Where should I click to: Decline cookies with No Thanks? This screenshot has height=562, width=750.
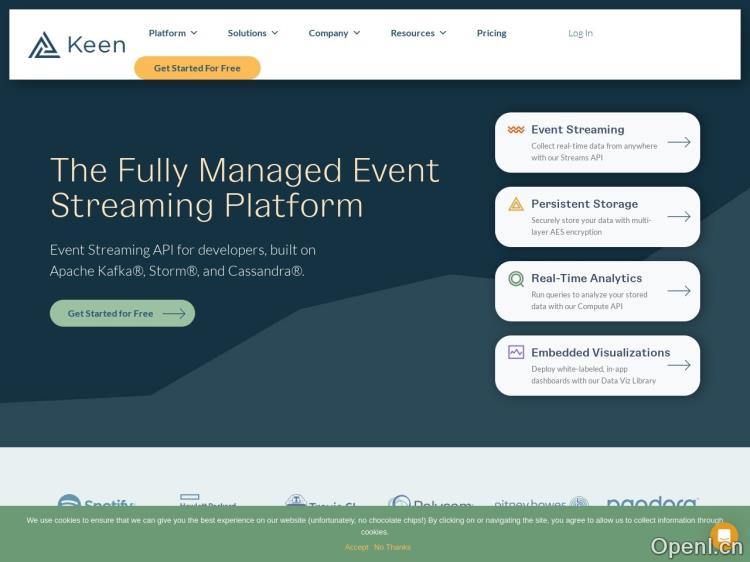click(x=392, y=547)
